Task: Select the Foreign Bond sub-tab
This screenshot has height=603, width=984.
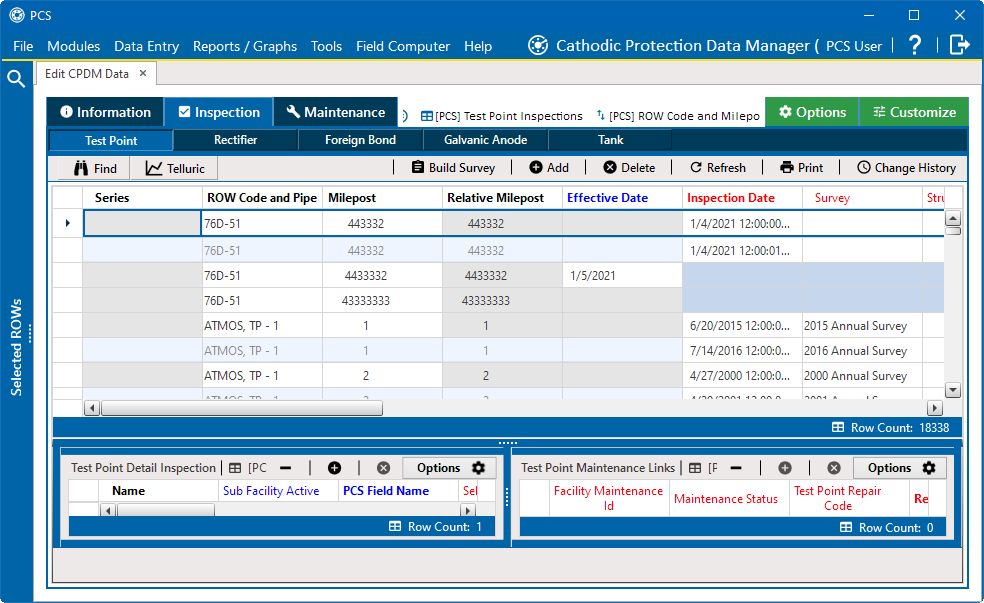Action: (x=360, y=140)
